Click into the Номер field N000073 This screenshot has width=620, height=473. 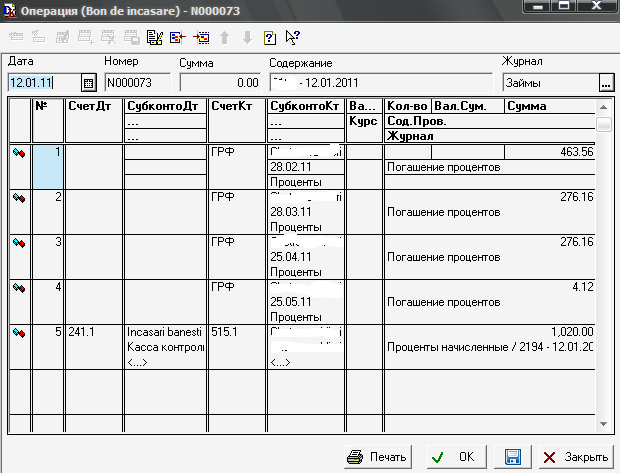(137, 83)
